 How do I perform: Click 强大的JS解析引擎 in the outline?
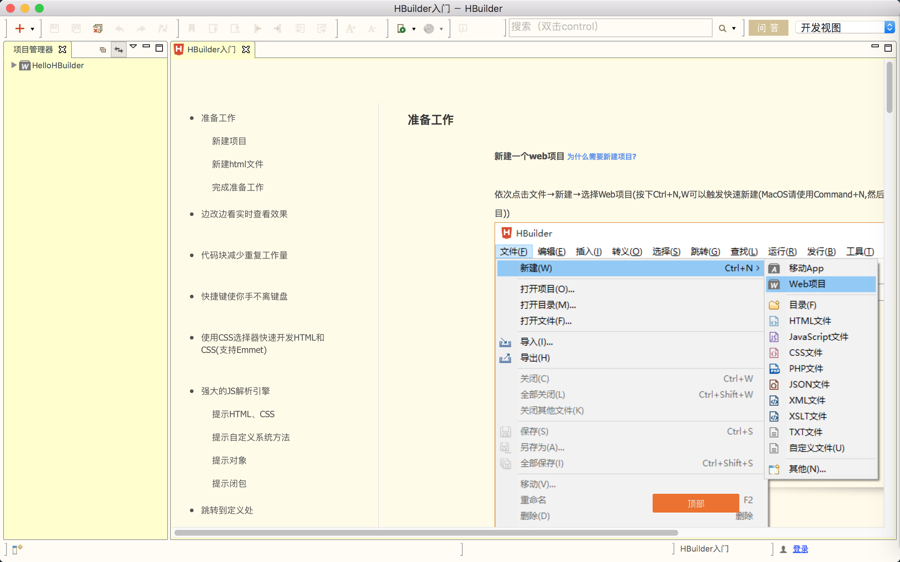(235, 391)
